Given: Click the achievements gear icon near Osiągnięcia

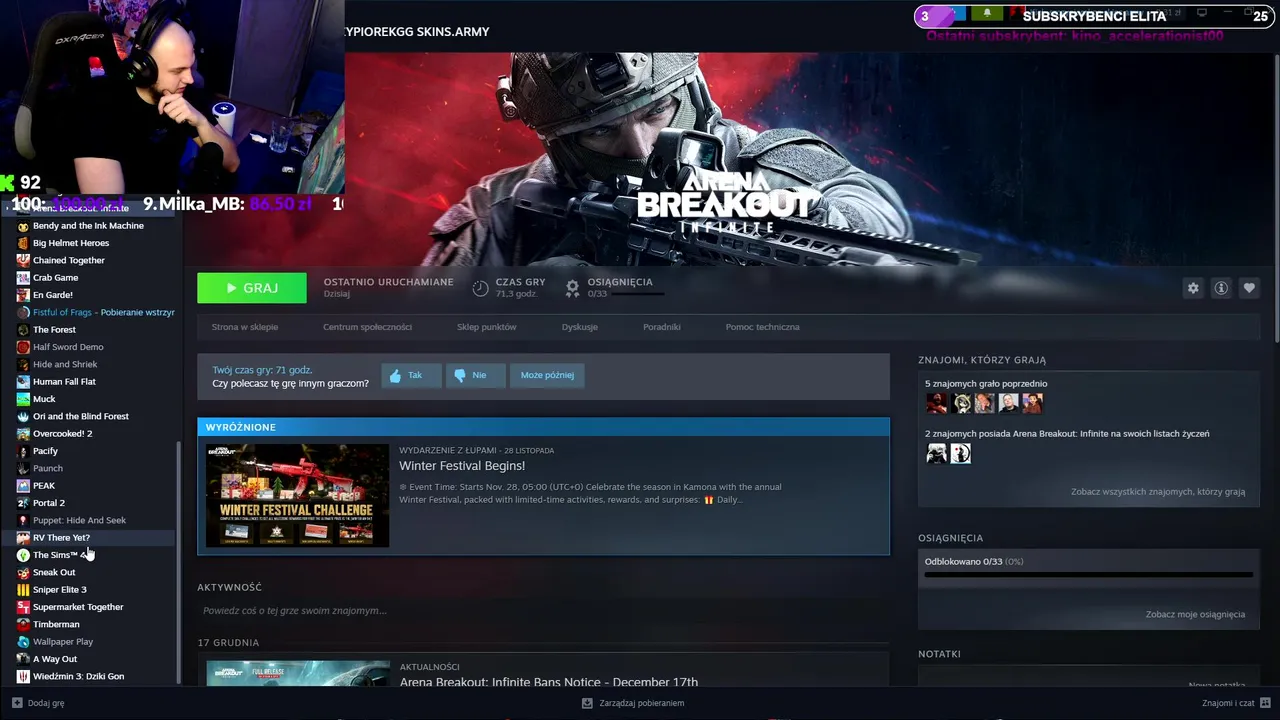Looking at the screenshot, I should (x=572, y=288).
